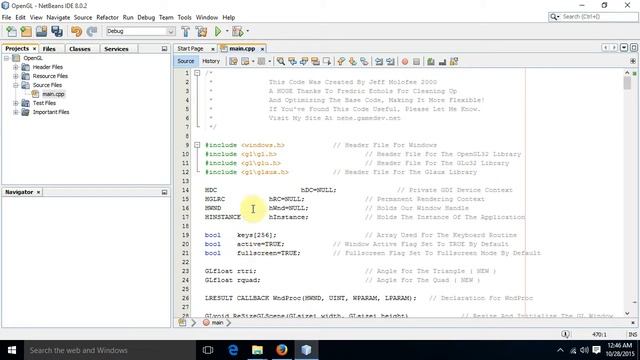
Task: Stop Macro Recording with square icon
Action: pyautogui.click(x=416, y=62)
